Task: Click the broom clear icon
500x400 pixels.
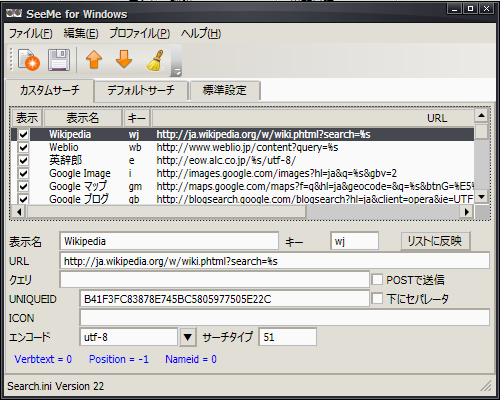Action: point(155,60)
